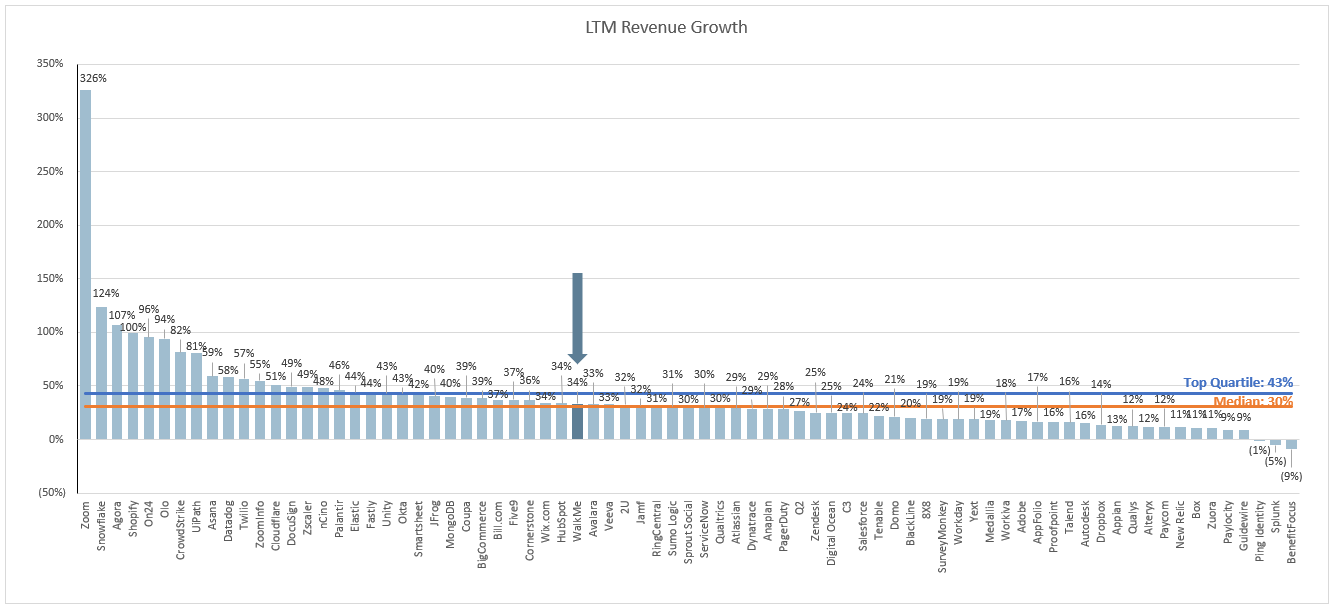The height and width of the screenshot is (608, 1334).
Task: Select the Datadog bar
Action: pyautogui.click(x=229, y=408)
